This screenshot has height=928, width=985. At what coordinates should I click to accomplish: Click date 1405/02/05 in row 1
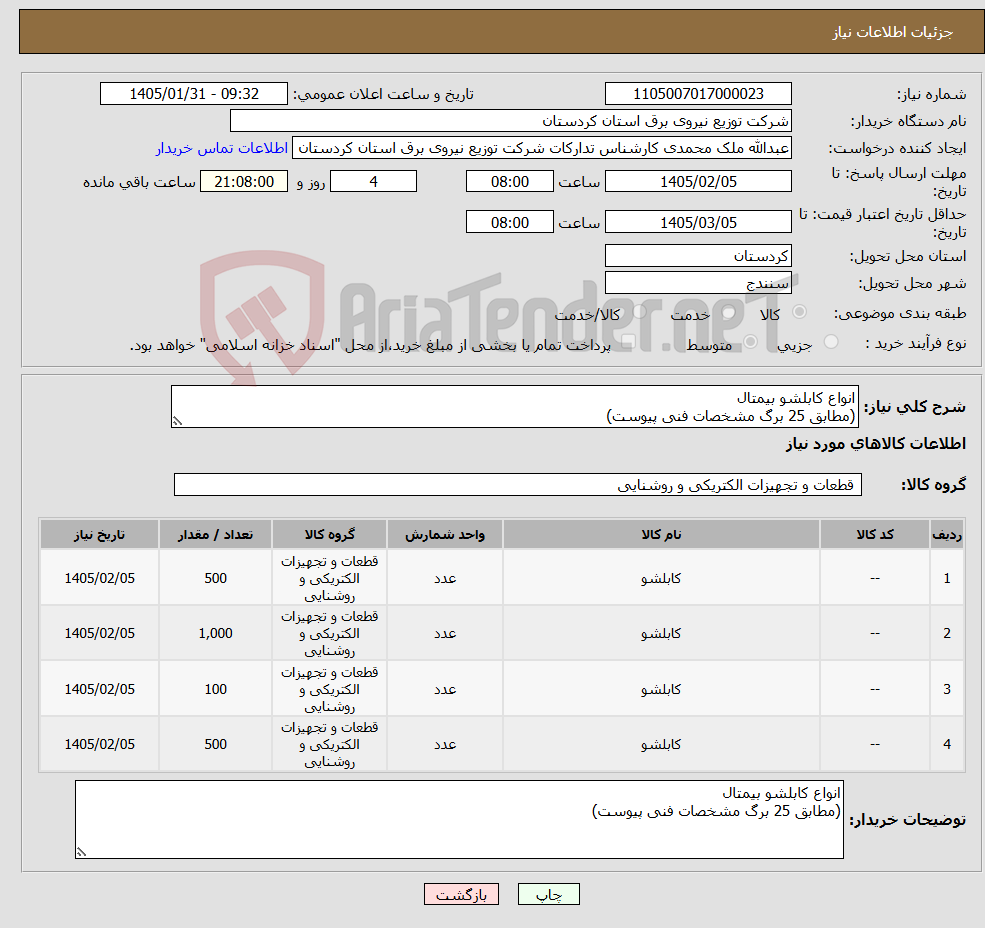click(x=99, y=578)
